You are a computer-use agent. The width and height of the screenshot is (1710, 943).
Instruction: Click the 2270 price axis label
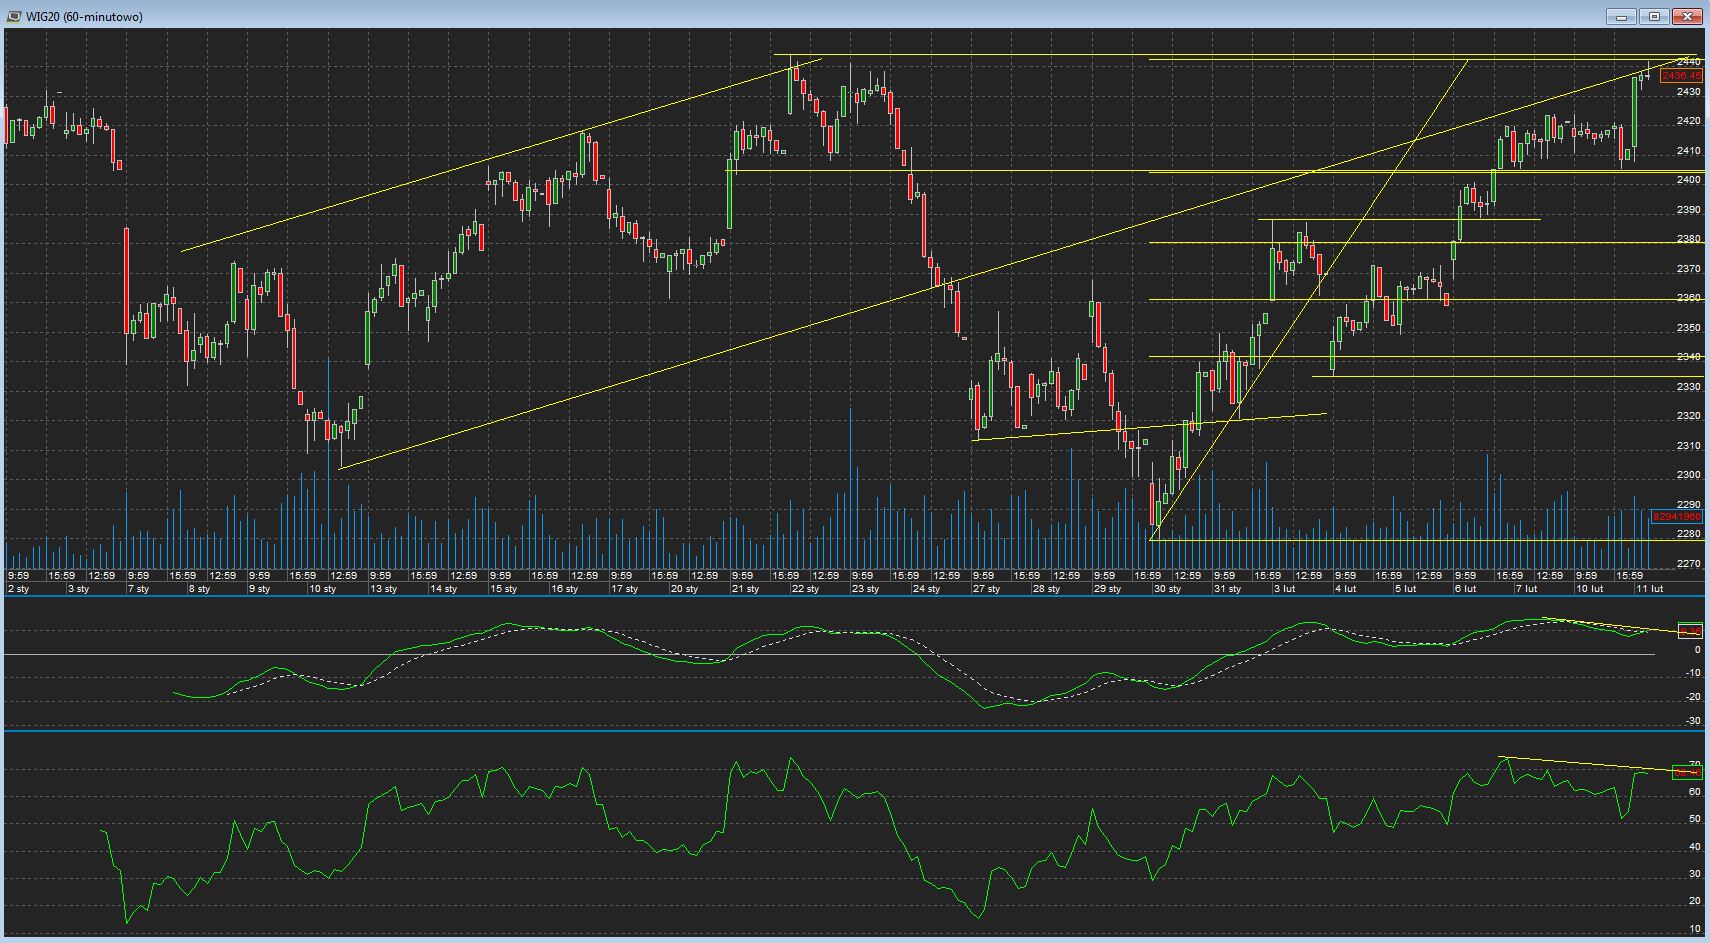[1688, 564]
